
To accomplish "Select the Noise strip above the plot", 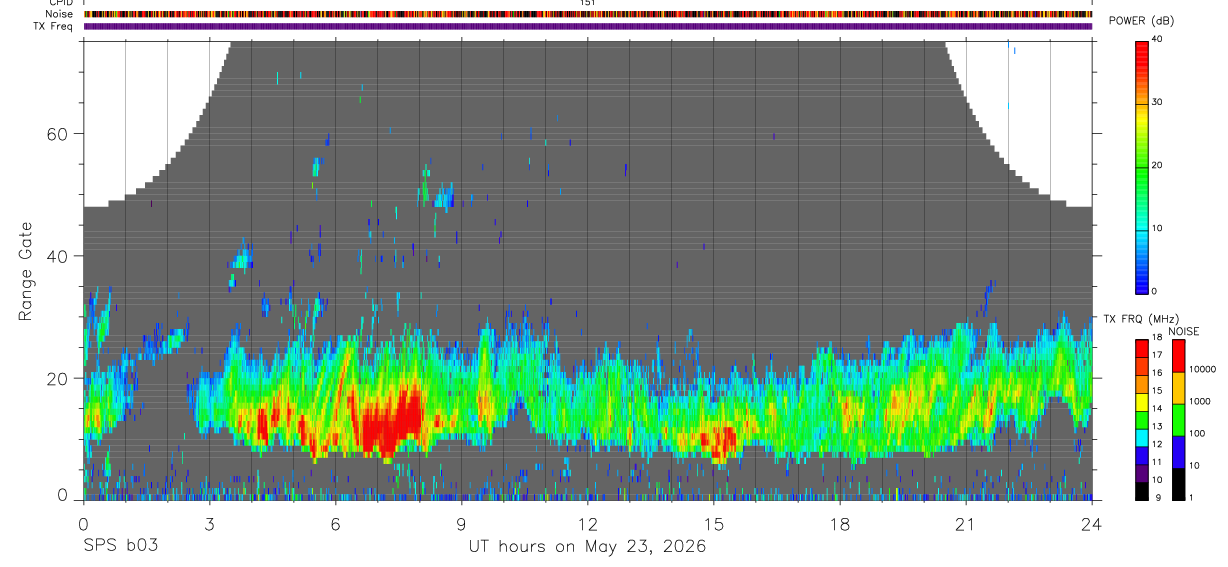I will click(x=588, y=14).
